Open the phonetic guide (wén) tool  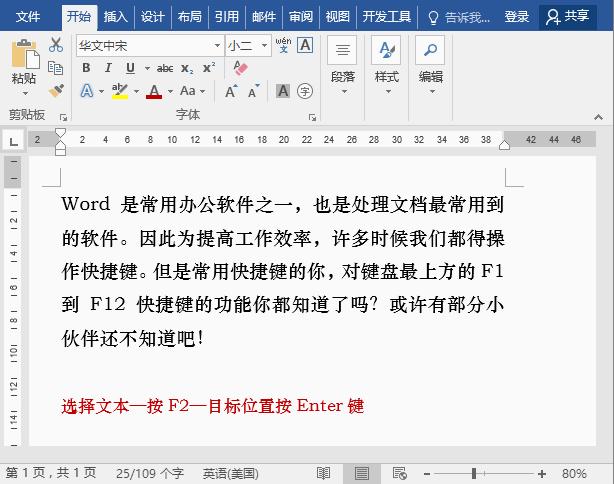(283, 45)
